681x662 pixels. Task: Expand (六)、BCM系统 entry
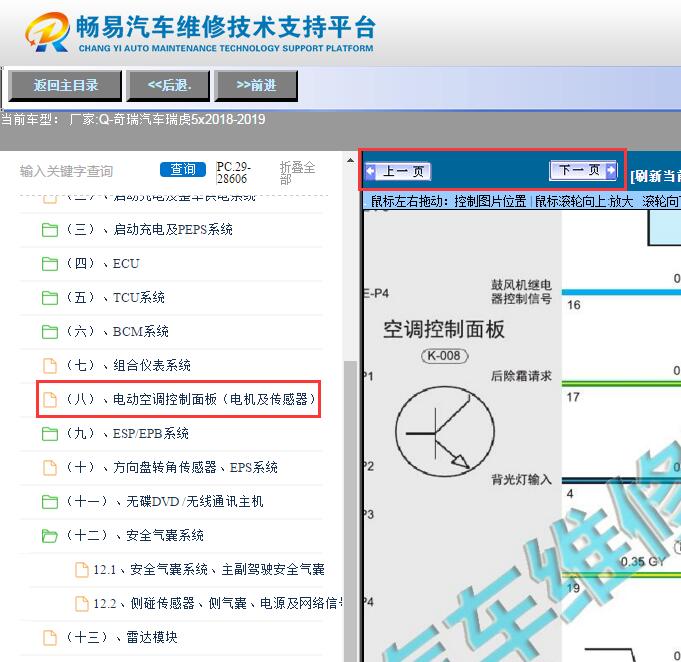point(117,331)
